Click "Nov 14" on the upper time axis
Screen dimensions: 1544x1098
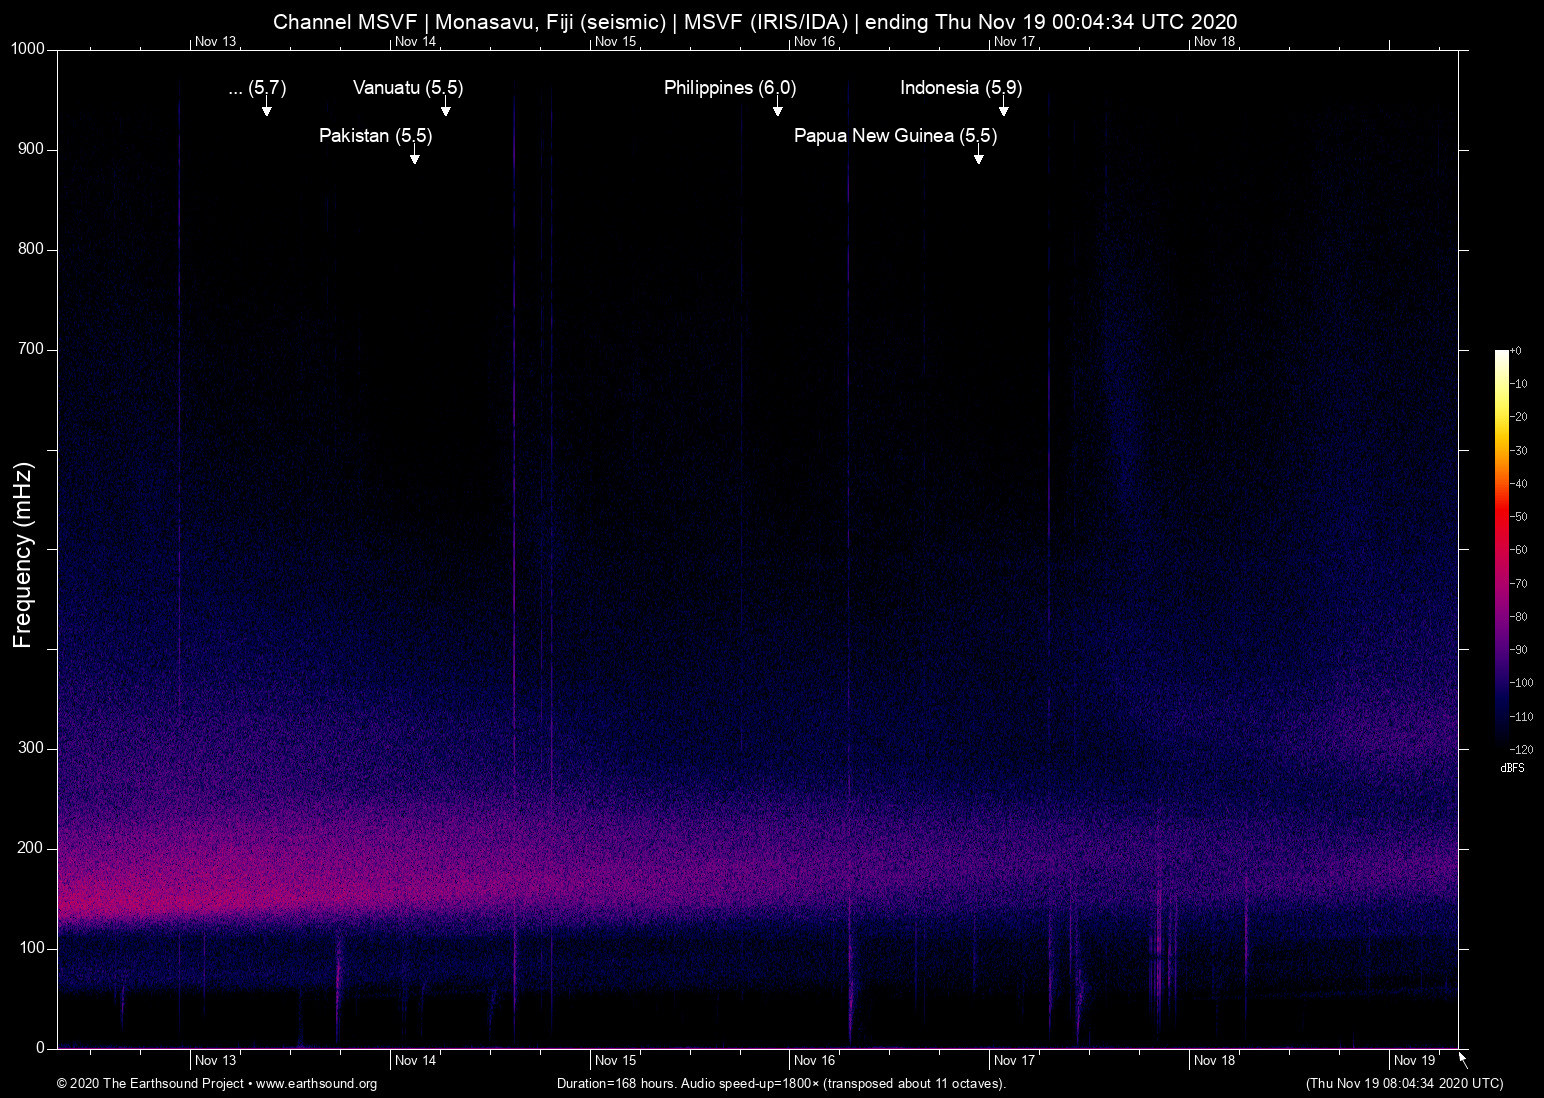416,42
